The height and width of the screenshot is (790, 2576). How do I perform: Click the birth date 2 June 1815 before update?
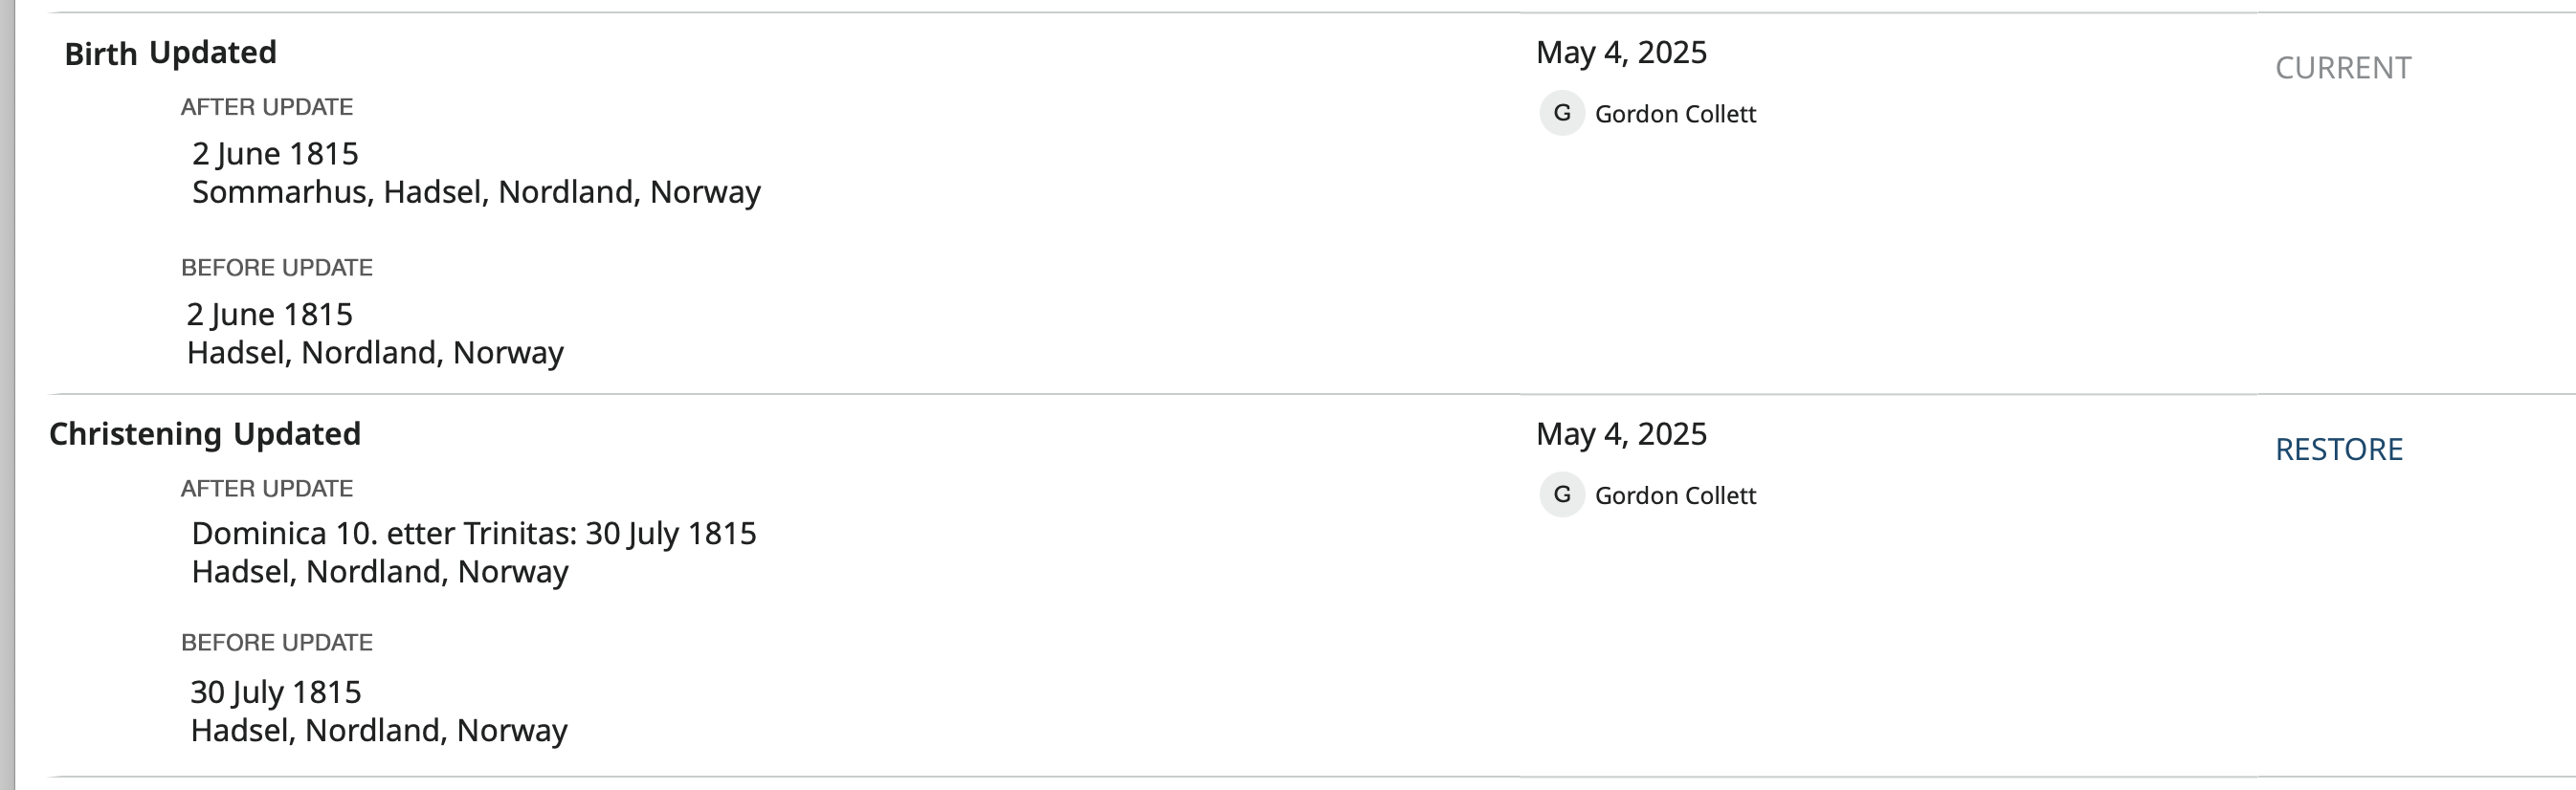tap(270, 315)
